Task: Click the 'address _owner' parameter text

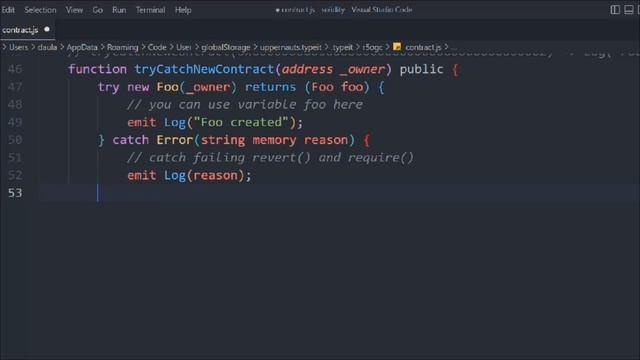Action: click(333, 69)
